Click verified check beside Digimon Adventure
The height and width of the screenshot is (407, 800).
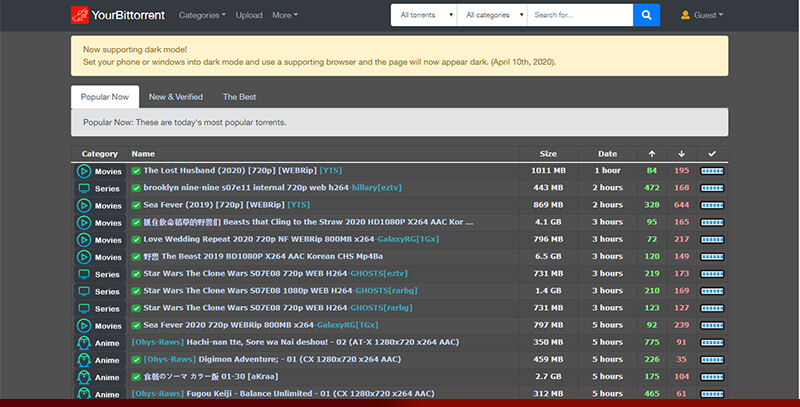136,360
